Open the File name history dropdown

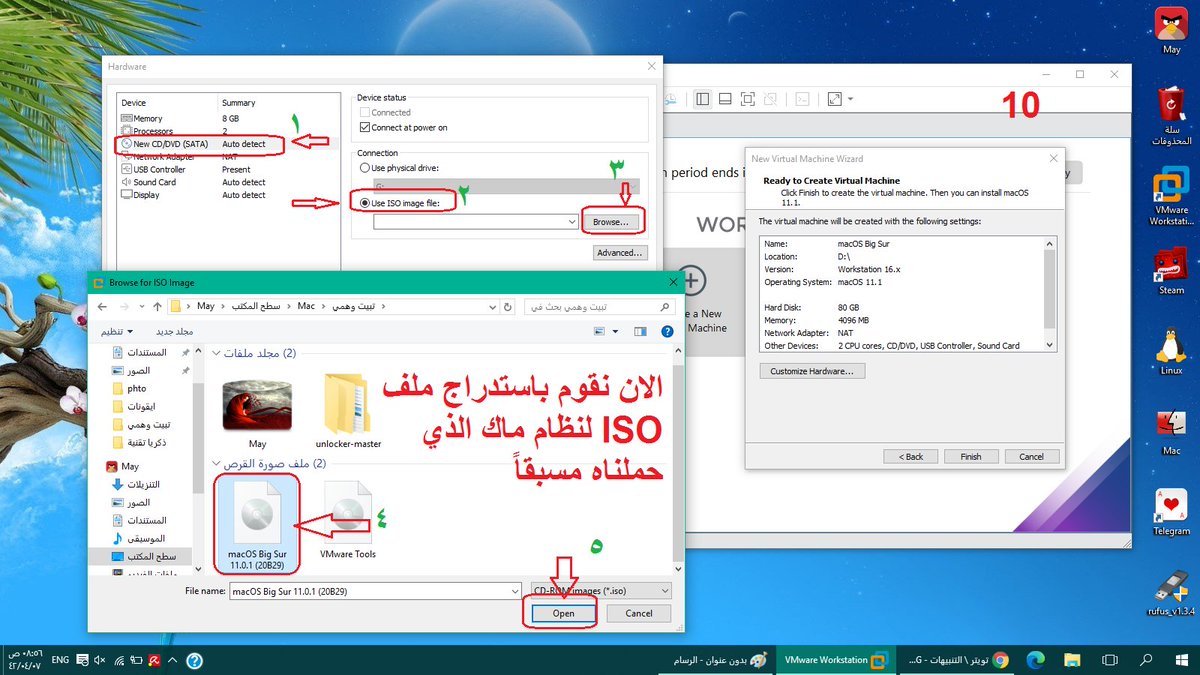tap(516, 591)
